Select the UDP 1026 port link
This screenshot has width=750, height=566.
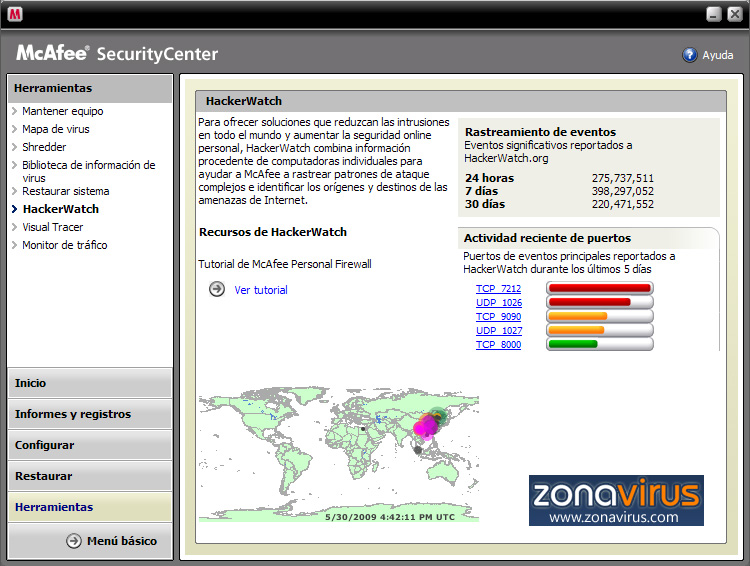pos(498,302)
